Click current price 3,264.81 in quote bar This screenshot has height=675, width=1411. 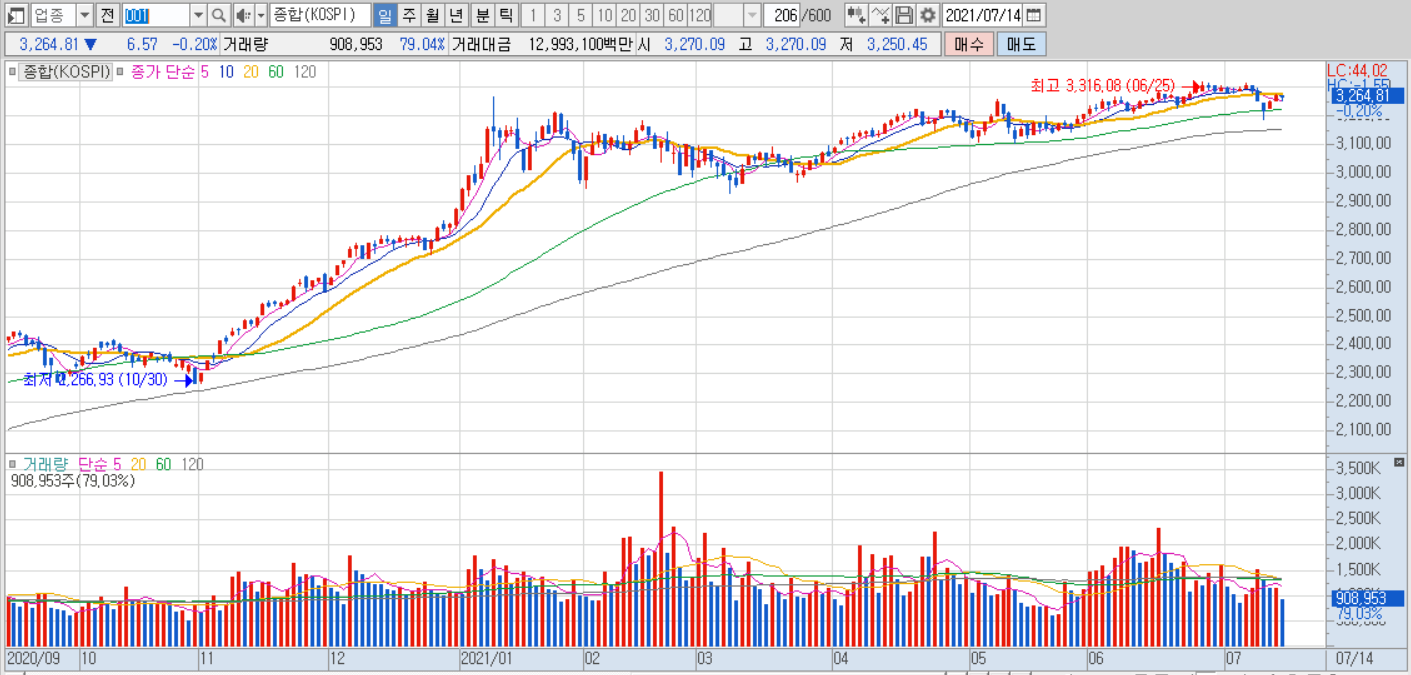pos(49,44)
